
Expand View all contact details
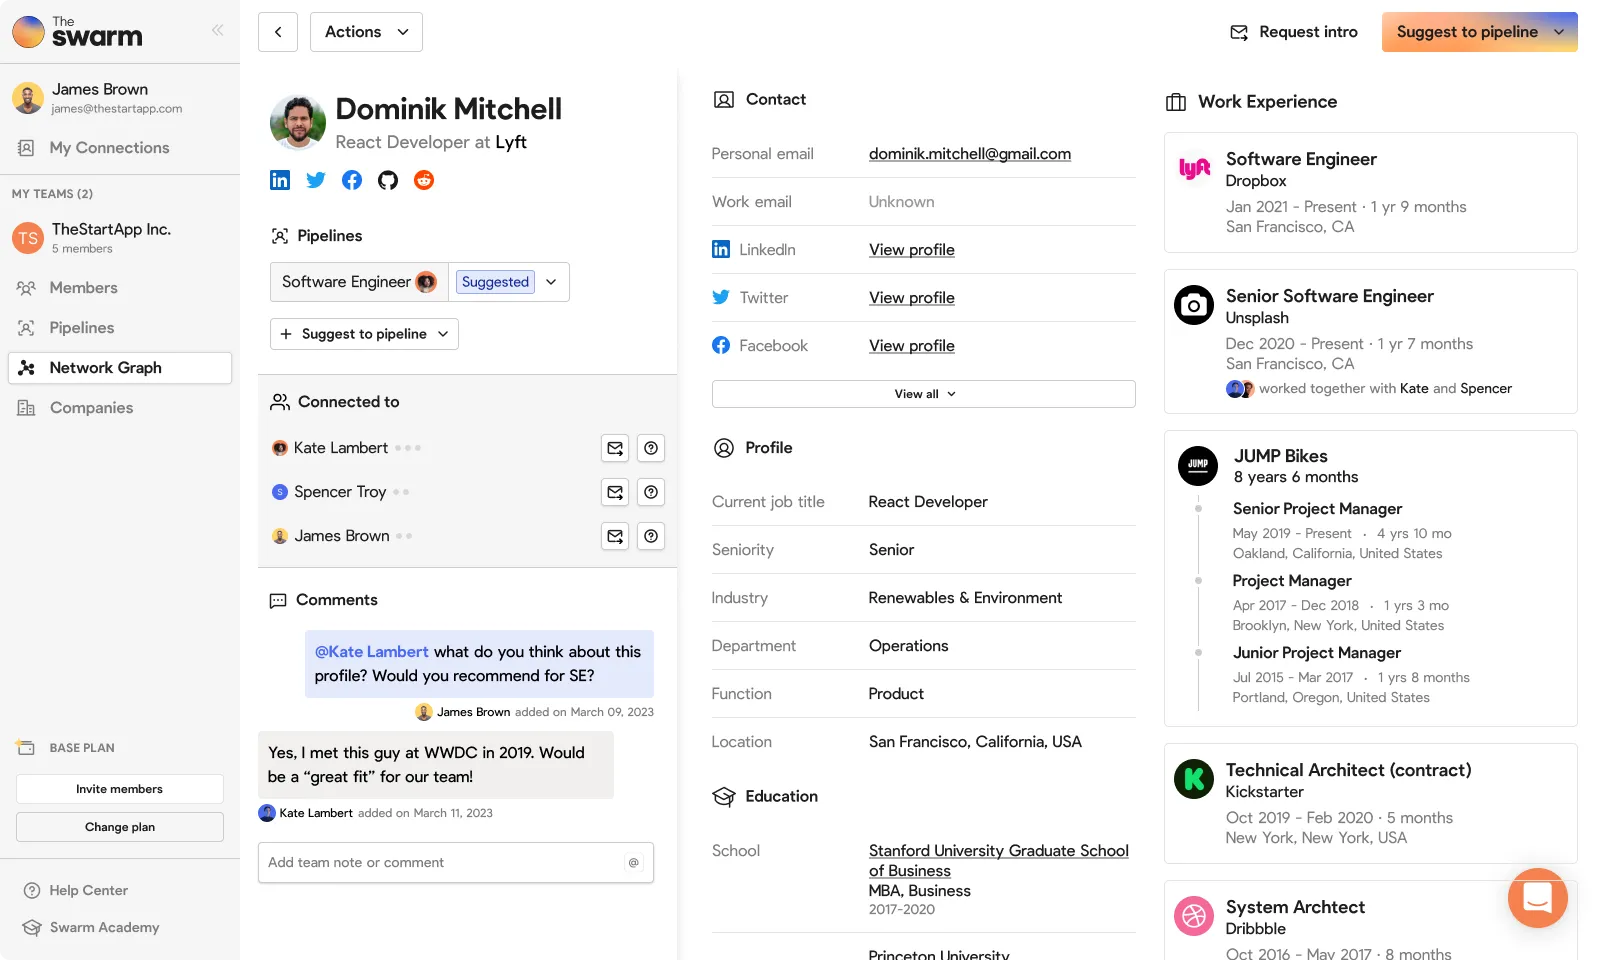click(924, 394)
